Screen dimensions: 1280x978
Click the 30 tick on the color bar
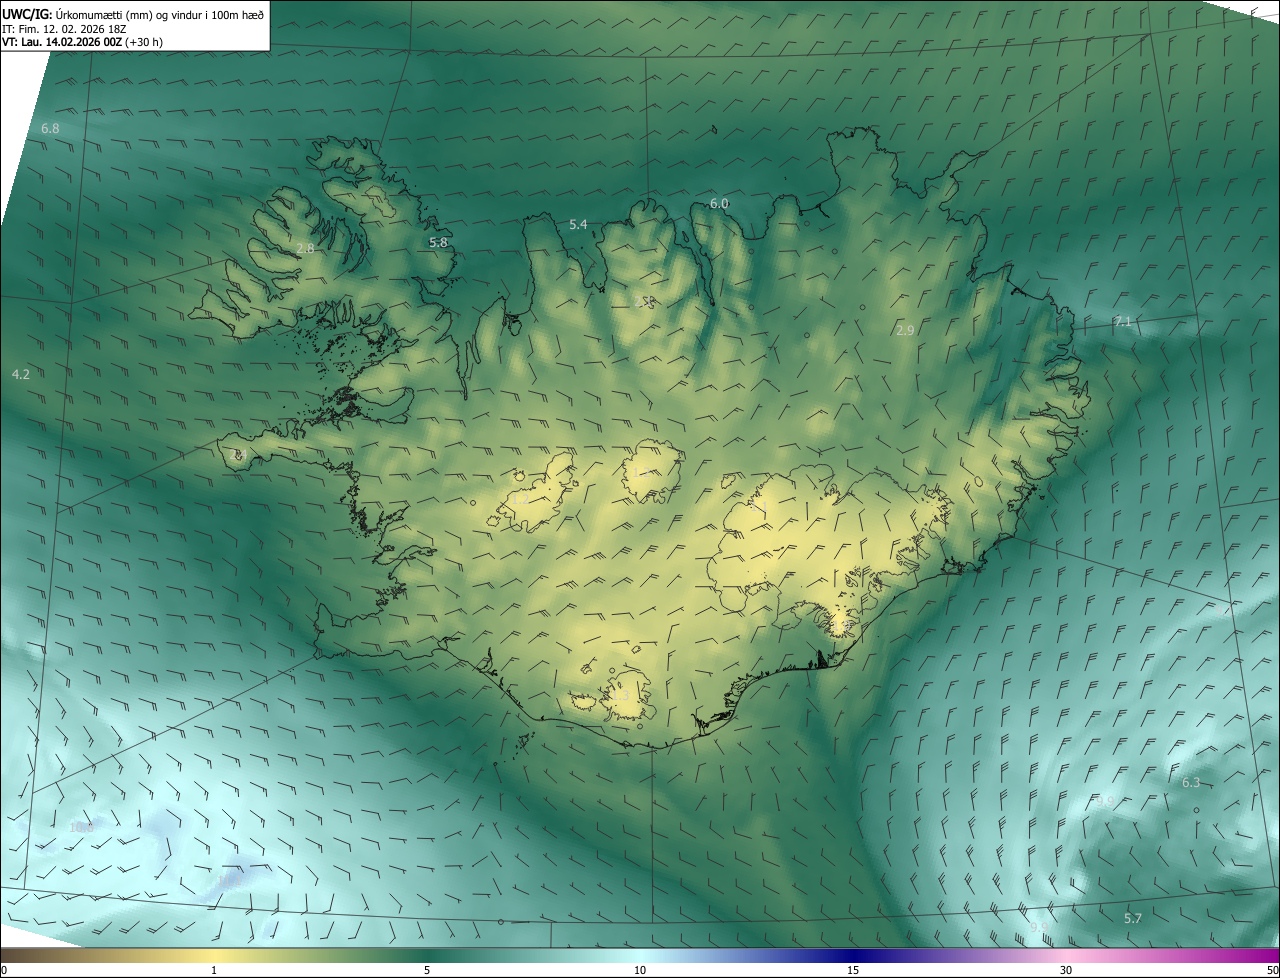1066,970
